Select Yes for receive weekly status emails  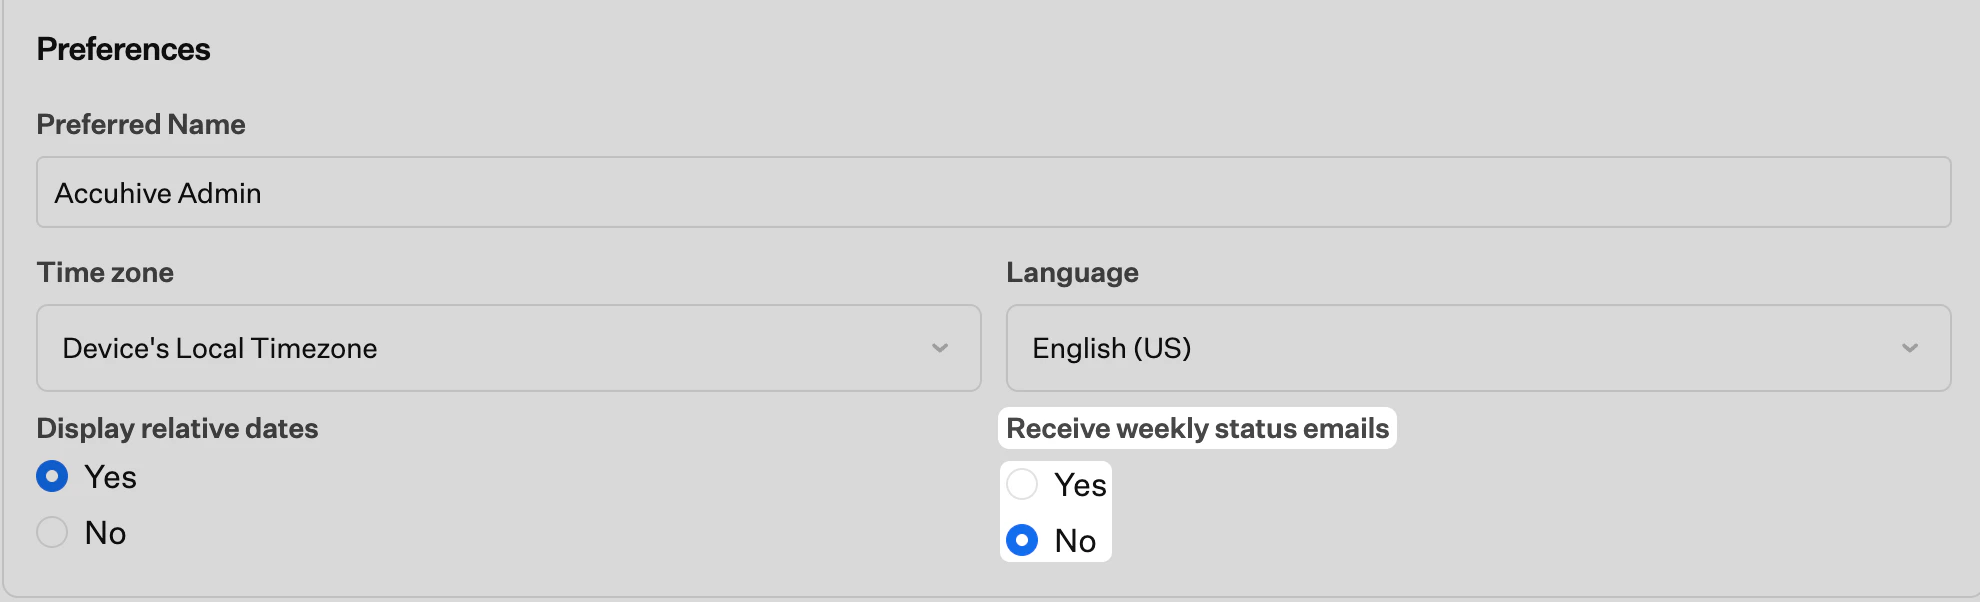pos(1022,484)
